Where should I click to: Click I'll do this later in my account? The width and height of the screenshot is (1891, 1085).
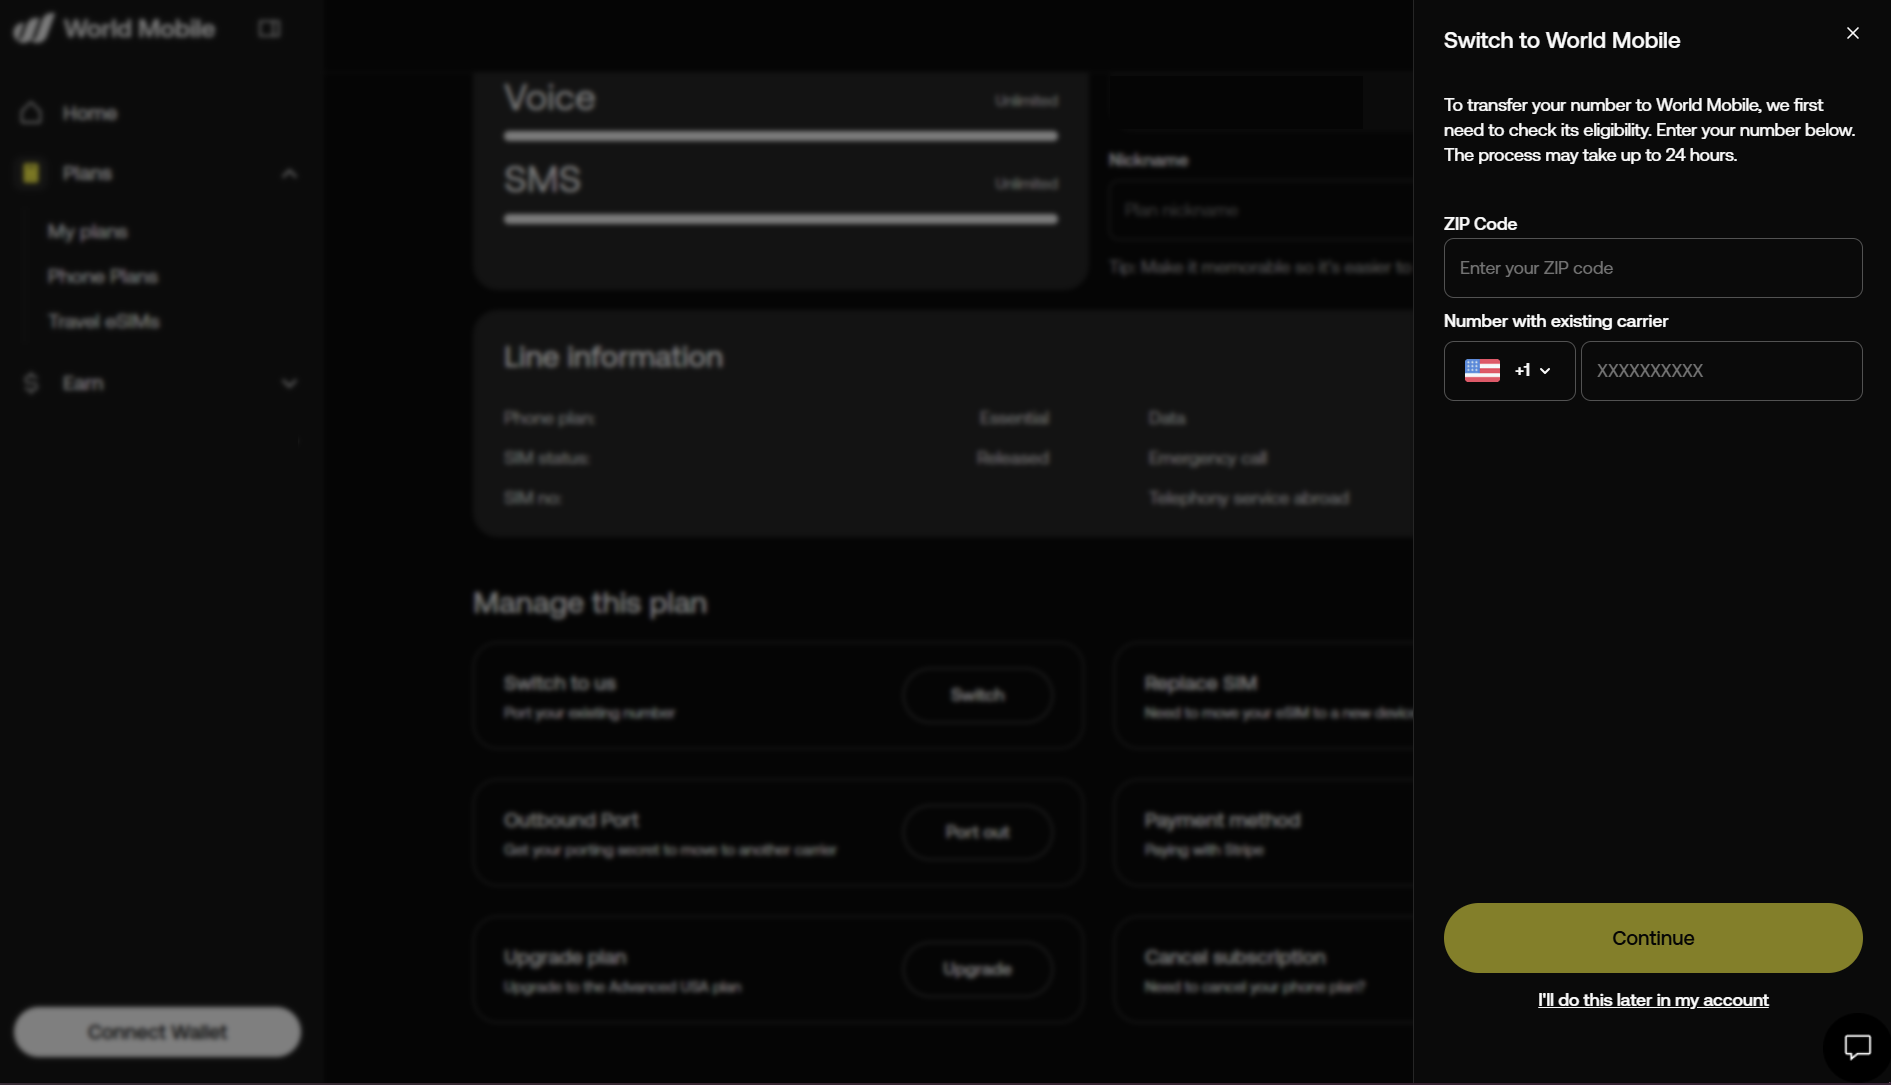1652,1000
